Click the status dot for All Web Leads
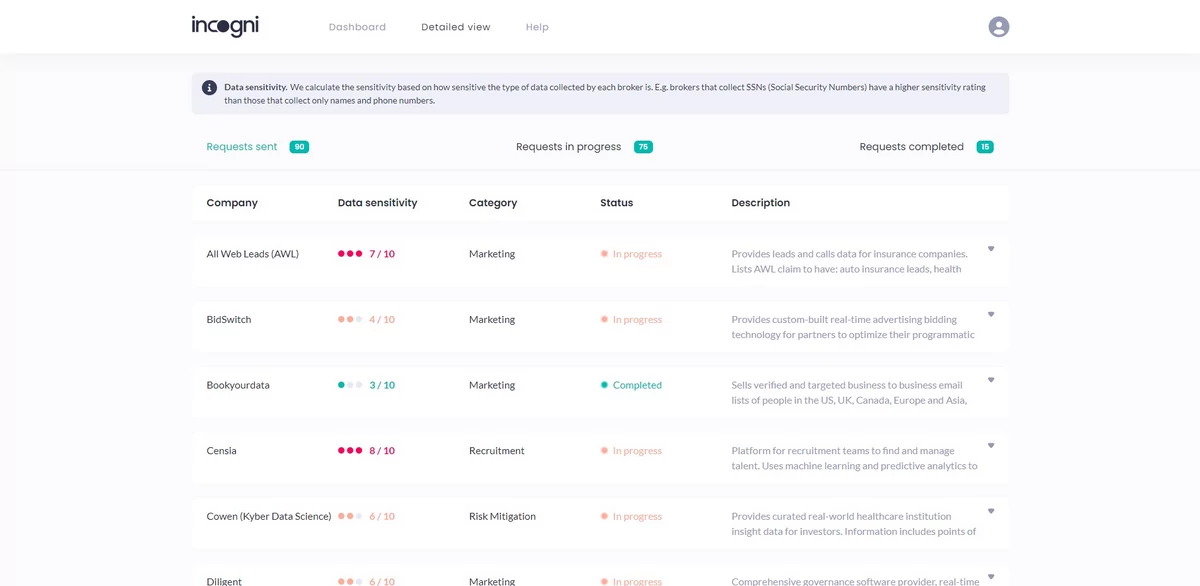Image resolution: width=1200 pixels, height=586 pixels. click(x=604, y=254)
